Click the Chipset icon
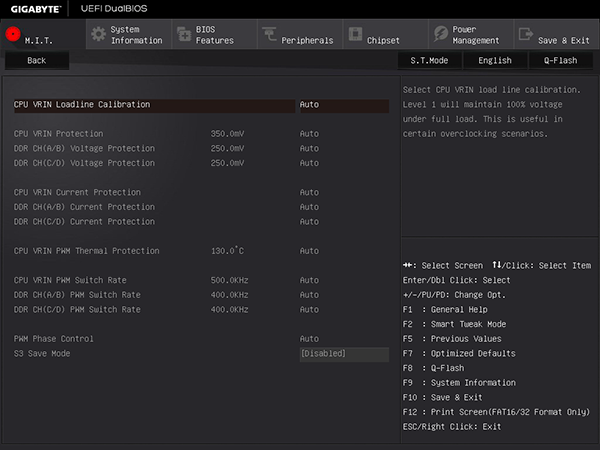 [x=354, y=34]
